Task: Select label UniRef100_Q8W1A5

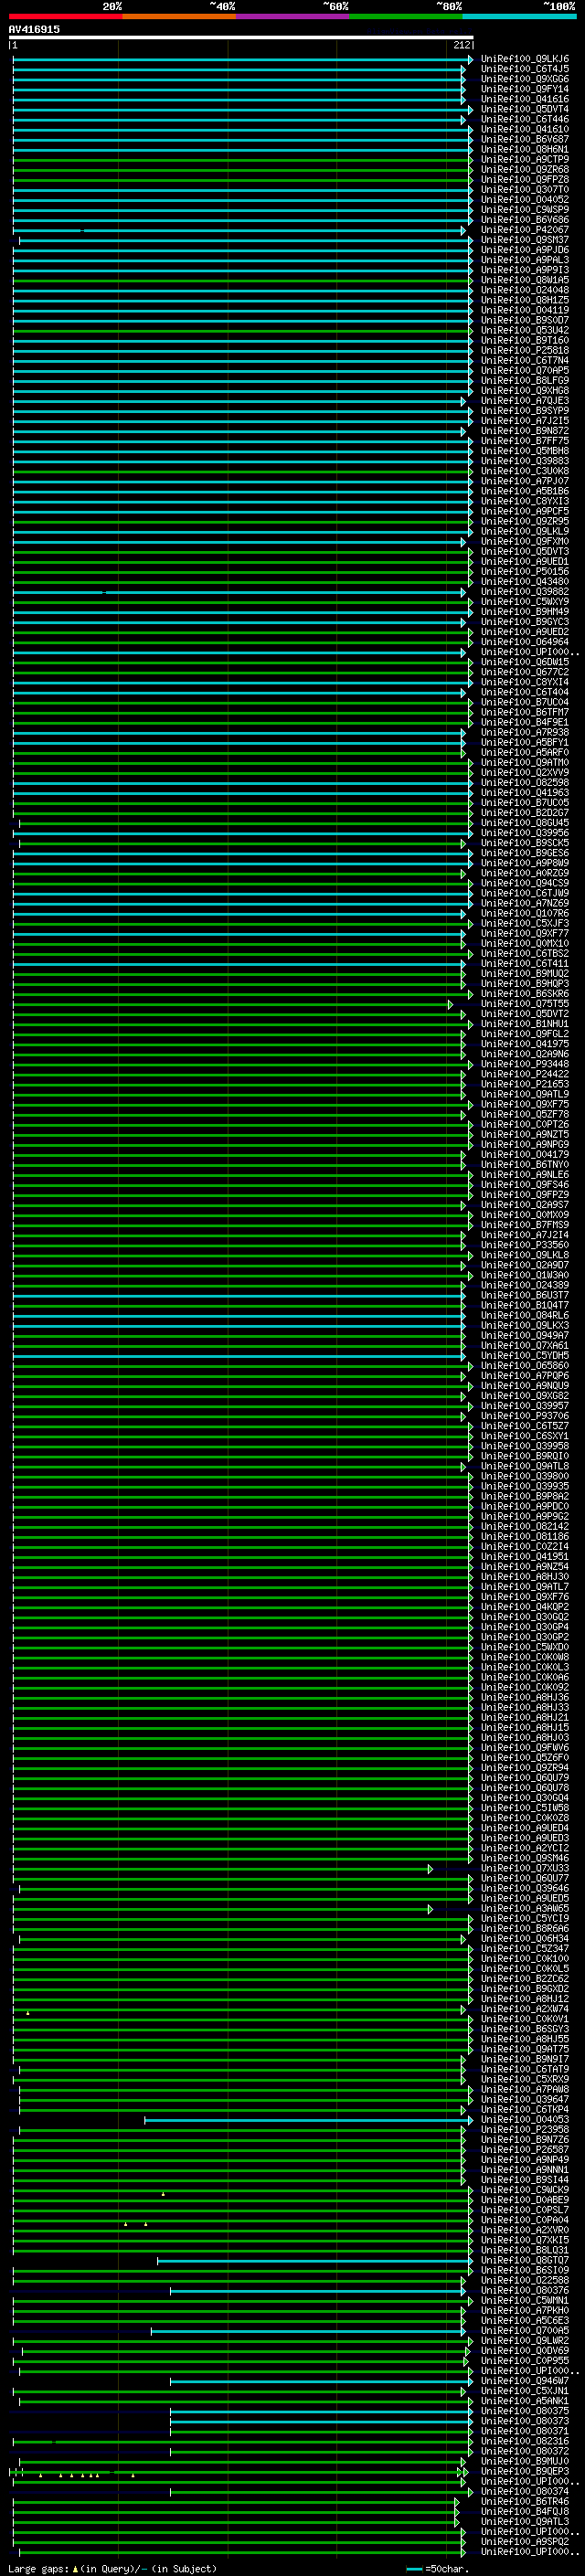Action: pyautogui.click(x=524, y=280)
